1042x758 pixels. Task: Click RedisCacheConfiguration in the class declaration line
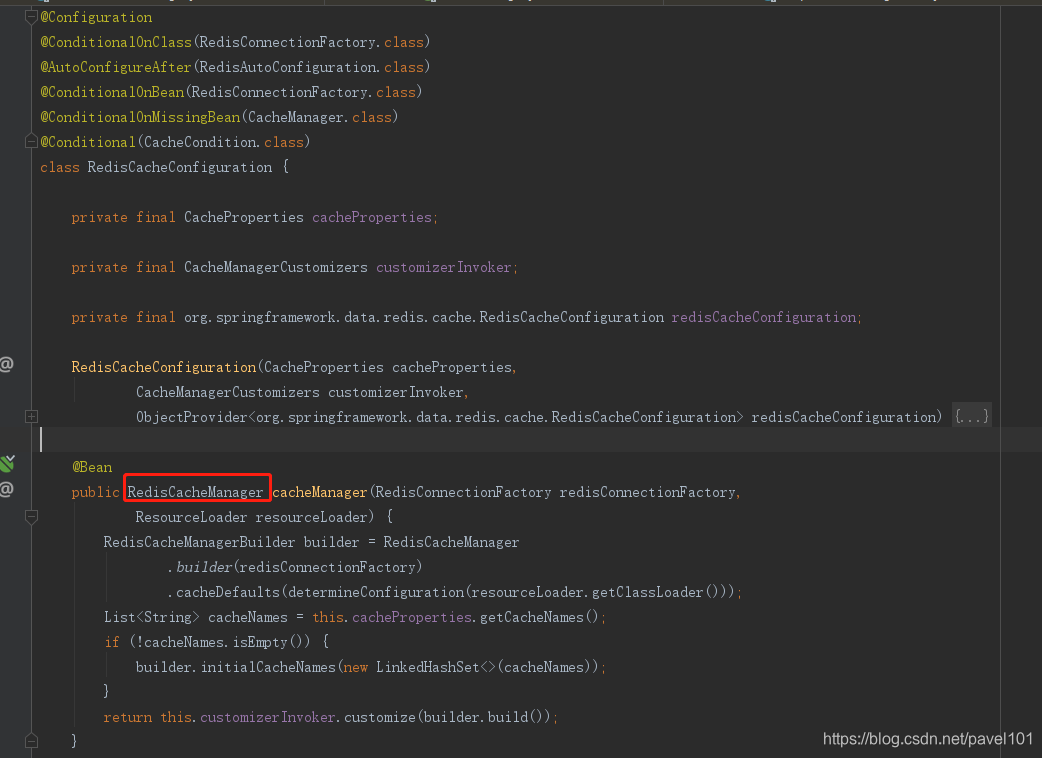(x=179, y=167)
